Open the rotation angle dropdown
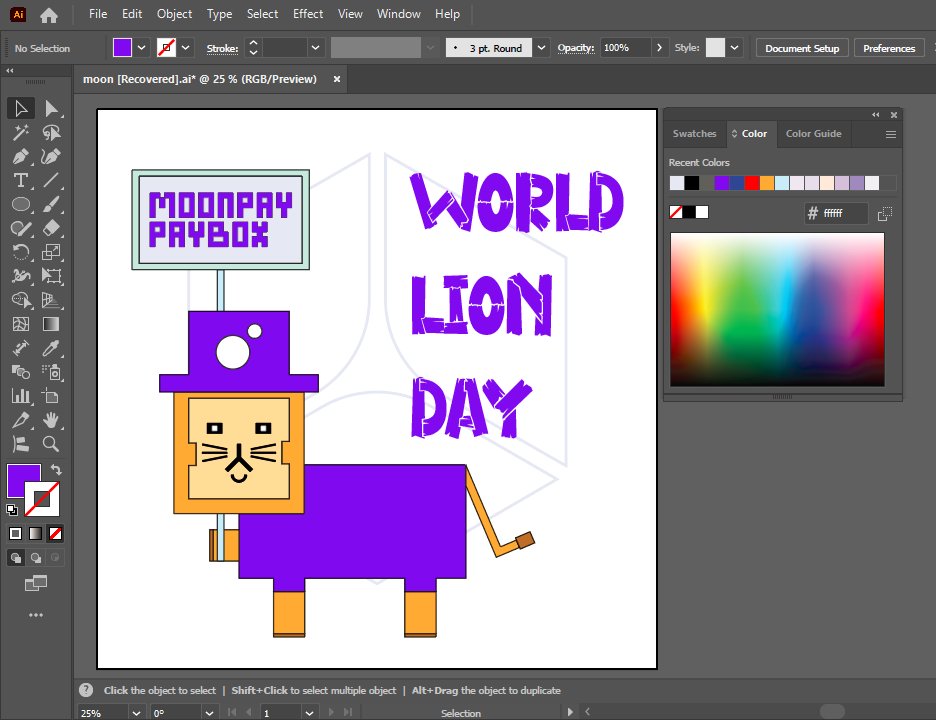936x720 pixels. pyautogui.click(x=209, y=713)
